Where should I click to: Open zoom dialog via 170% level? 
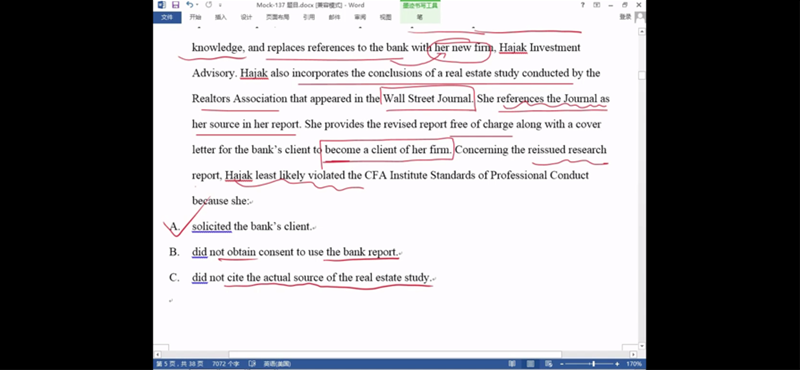tap(634, 364)
